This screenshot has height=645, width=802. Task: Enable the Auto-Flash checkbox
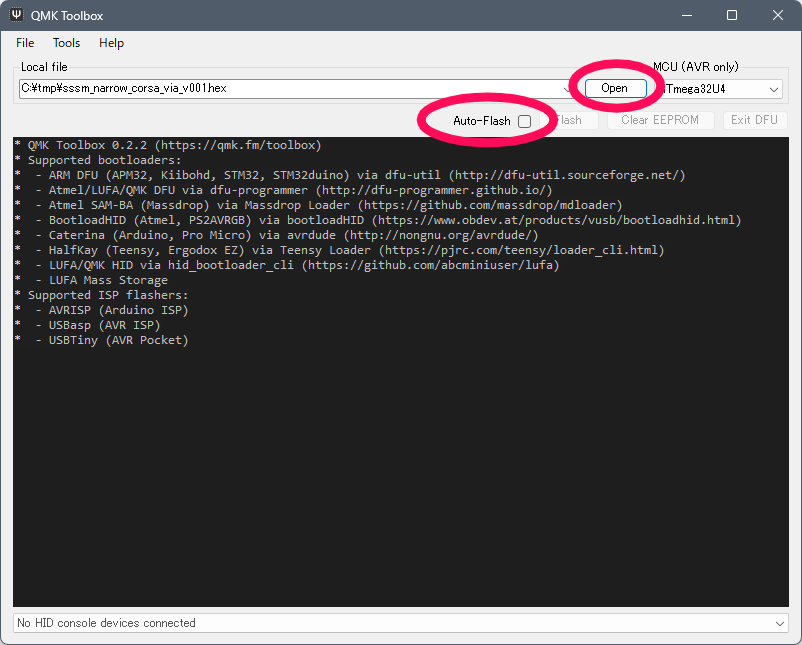[x=524, y=121]
